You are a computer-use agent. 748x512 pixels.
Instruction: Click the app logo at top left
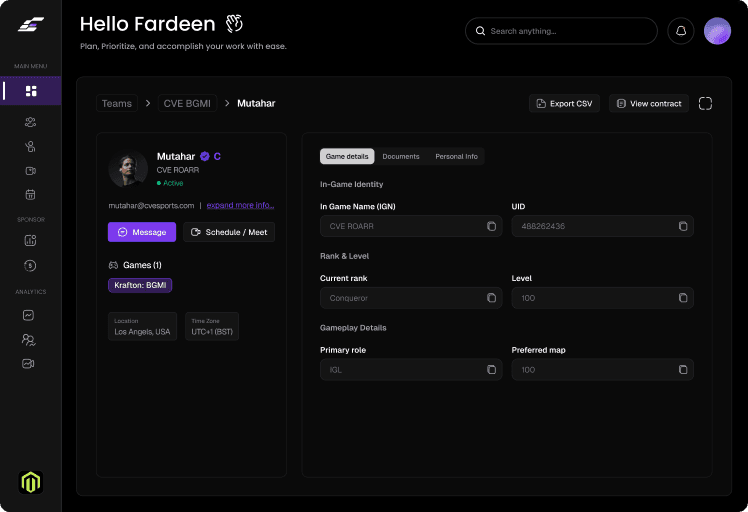point(31,24)
